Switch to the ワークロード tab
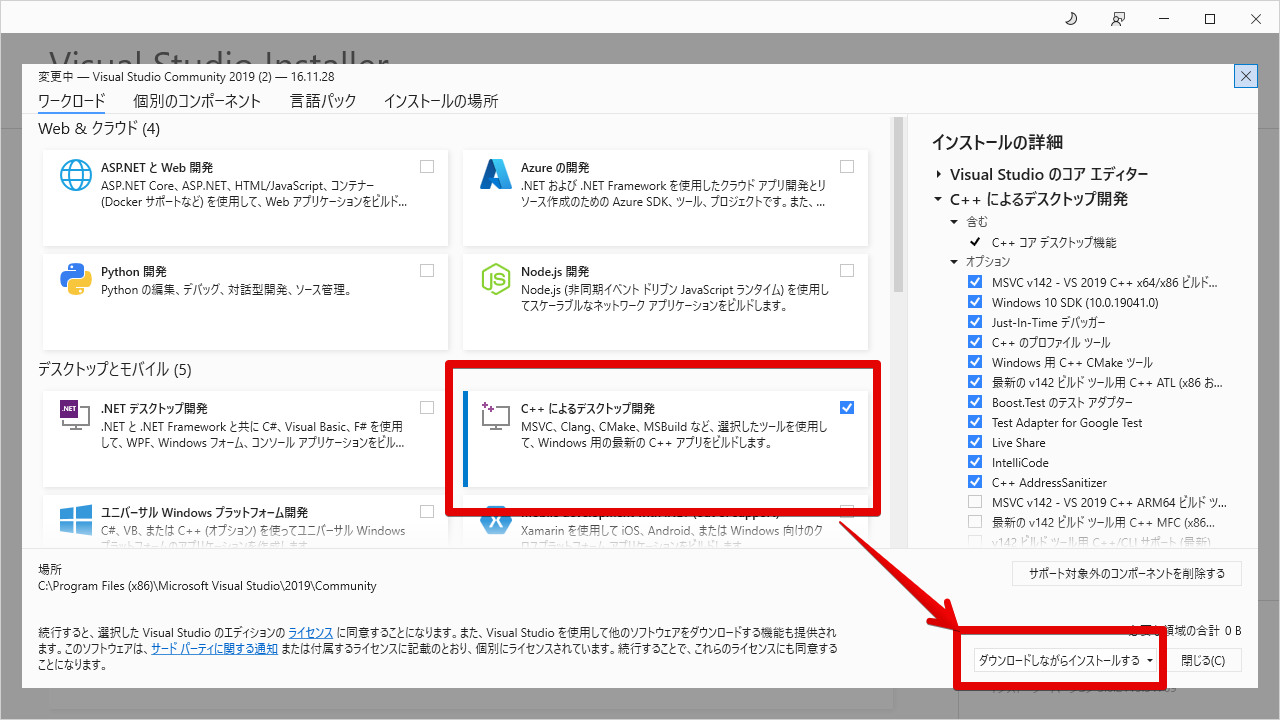Image resolution: width=1280 pixels, height=720 pixels. (72, 101)
